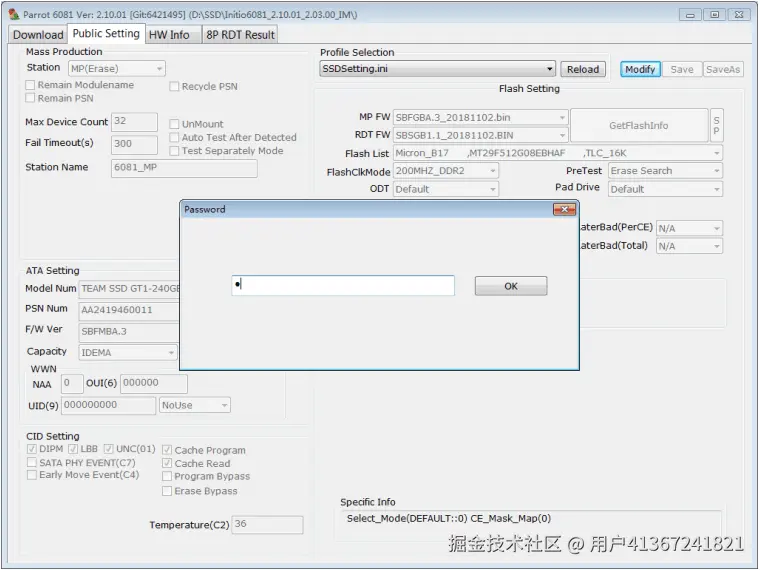Click the SaveAs button
The width and height of the screenshot is (760, 570).
point(723,69)
